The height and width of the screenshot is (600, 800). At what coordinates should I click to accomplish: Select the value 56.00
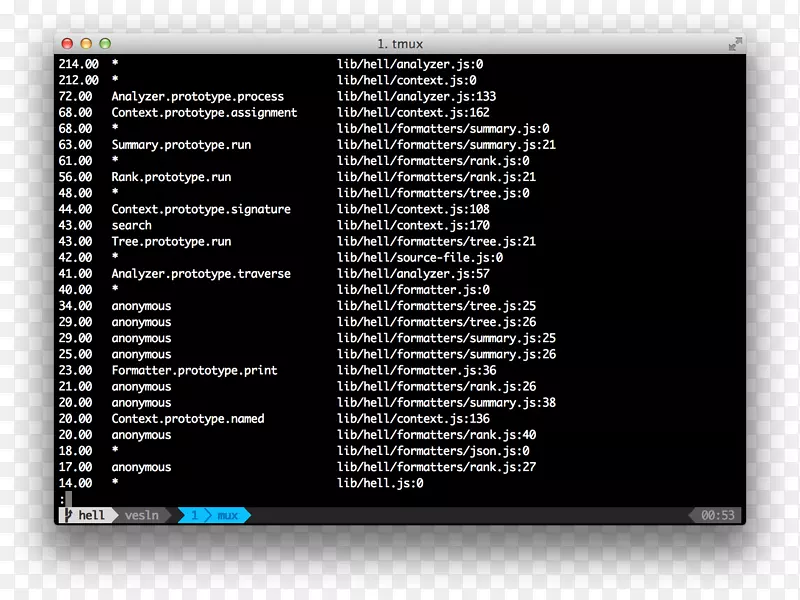[75, 177]
